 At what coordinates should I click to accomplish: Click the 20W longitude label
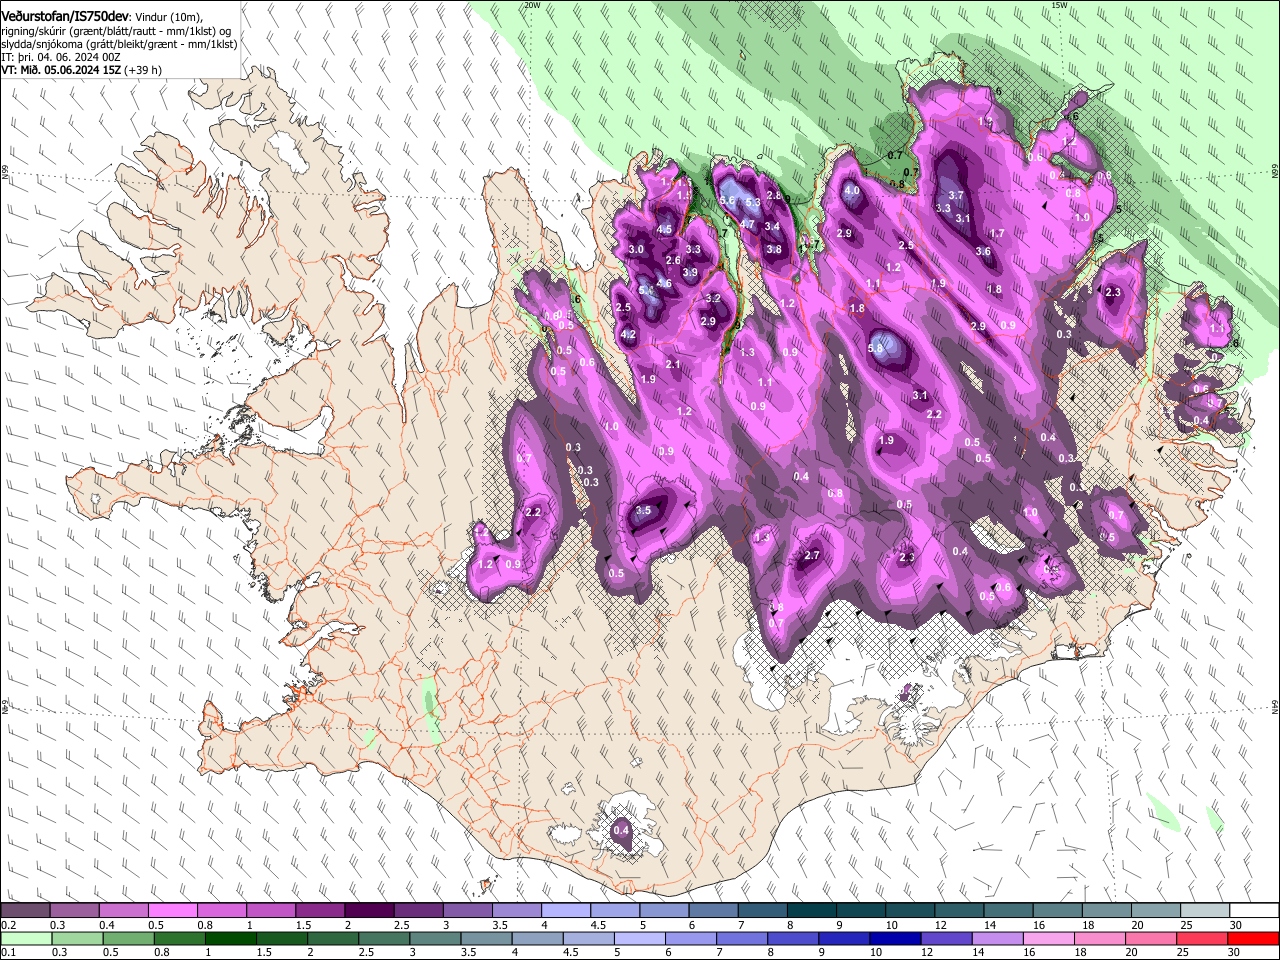pos(532,5)
